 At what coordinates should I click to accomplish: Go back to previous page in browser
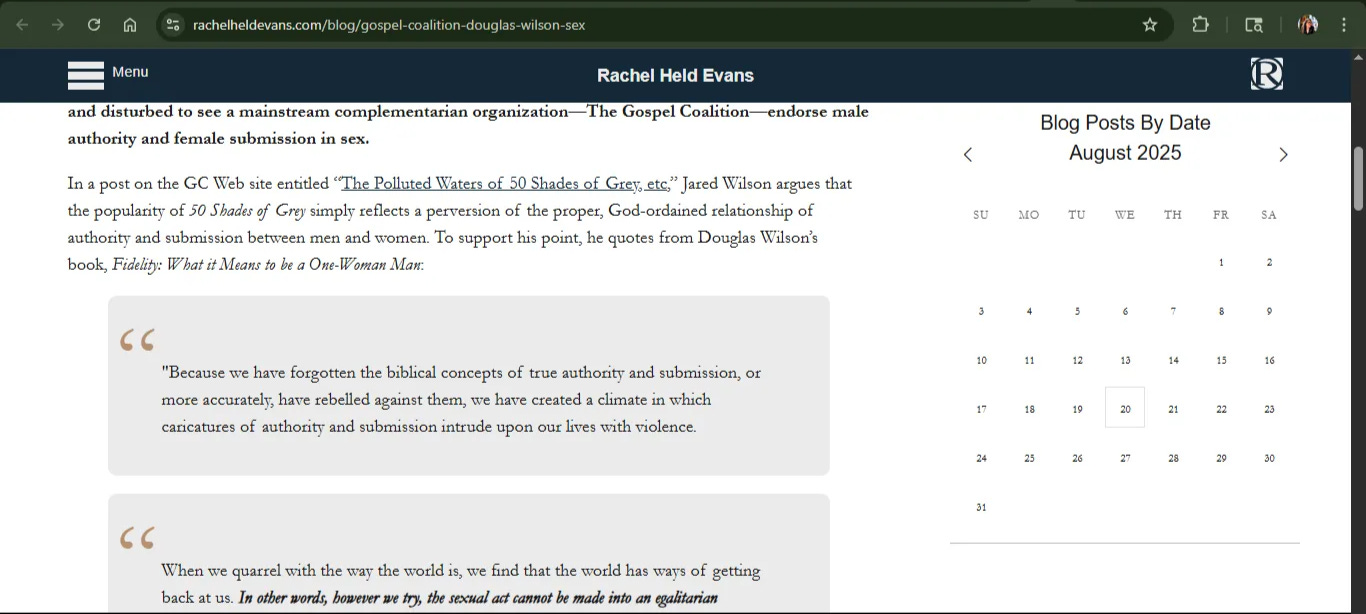coord(22,25)
